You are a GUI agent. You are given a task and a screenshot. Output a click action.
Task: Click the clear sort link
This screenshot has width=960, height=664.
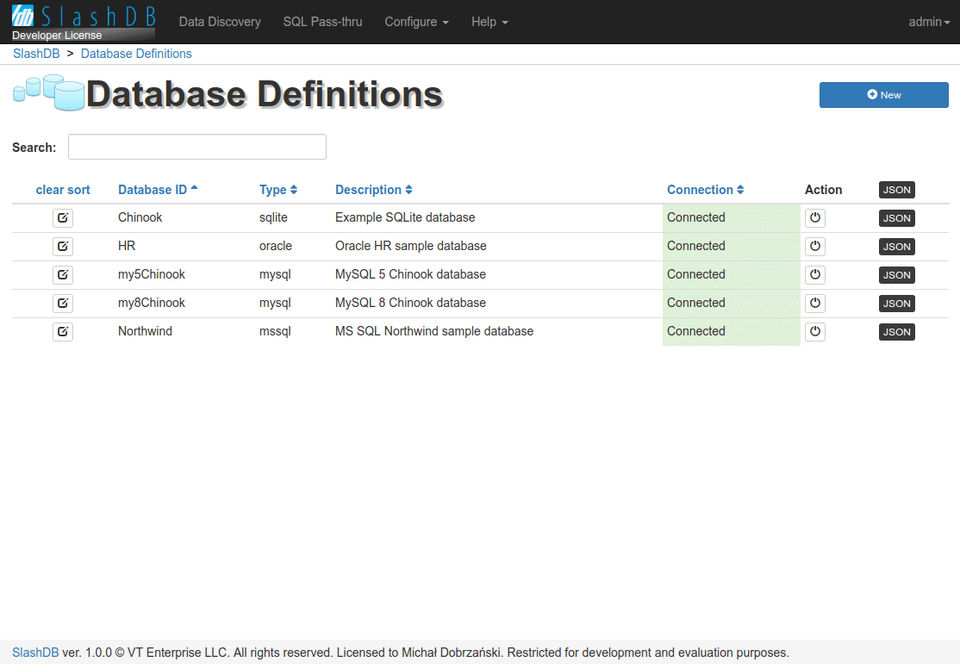click(x=63, y=190)
